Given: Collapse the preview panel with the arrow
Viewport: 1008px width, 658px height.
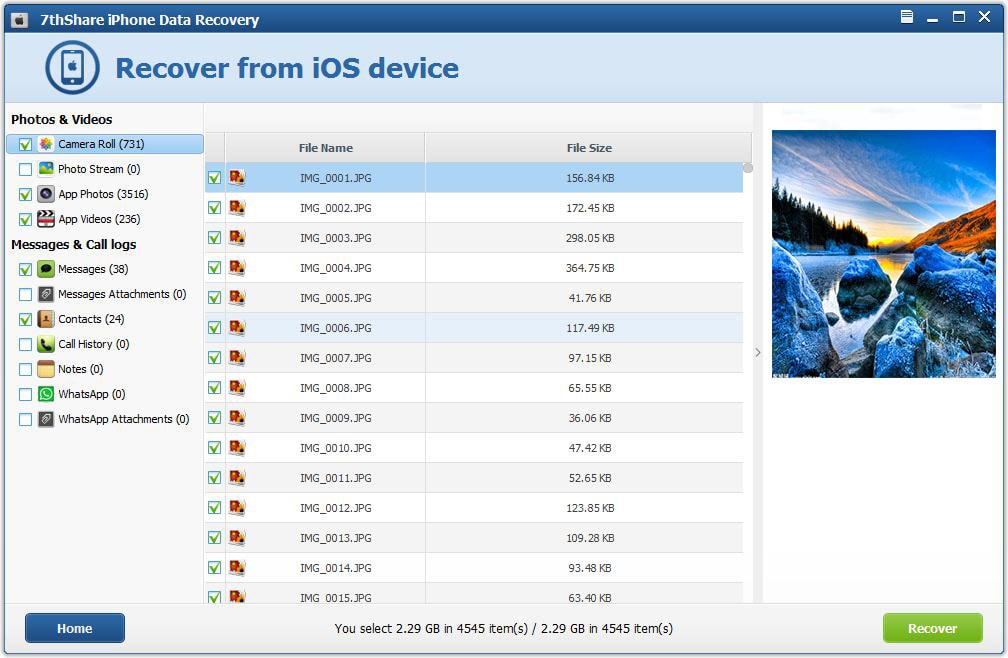Looking at the screenshot, I should (758, 352).
